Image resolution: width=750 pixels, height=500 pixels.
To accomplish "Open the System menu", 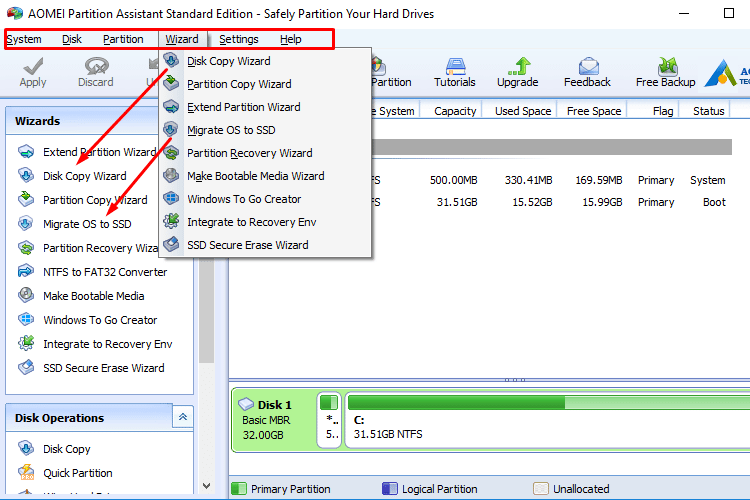I will tap(24, 39).
